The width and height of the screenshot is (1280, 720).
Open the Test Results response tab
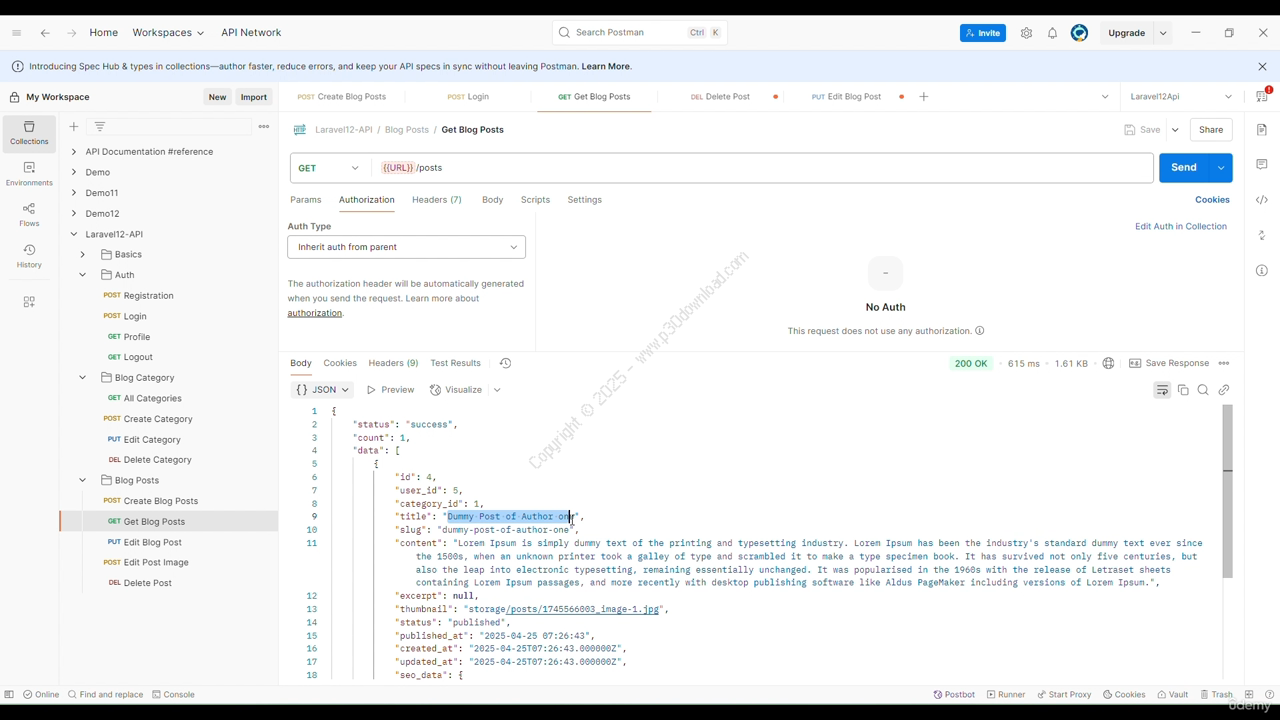point(455,363)
